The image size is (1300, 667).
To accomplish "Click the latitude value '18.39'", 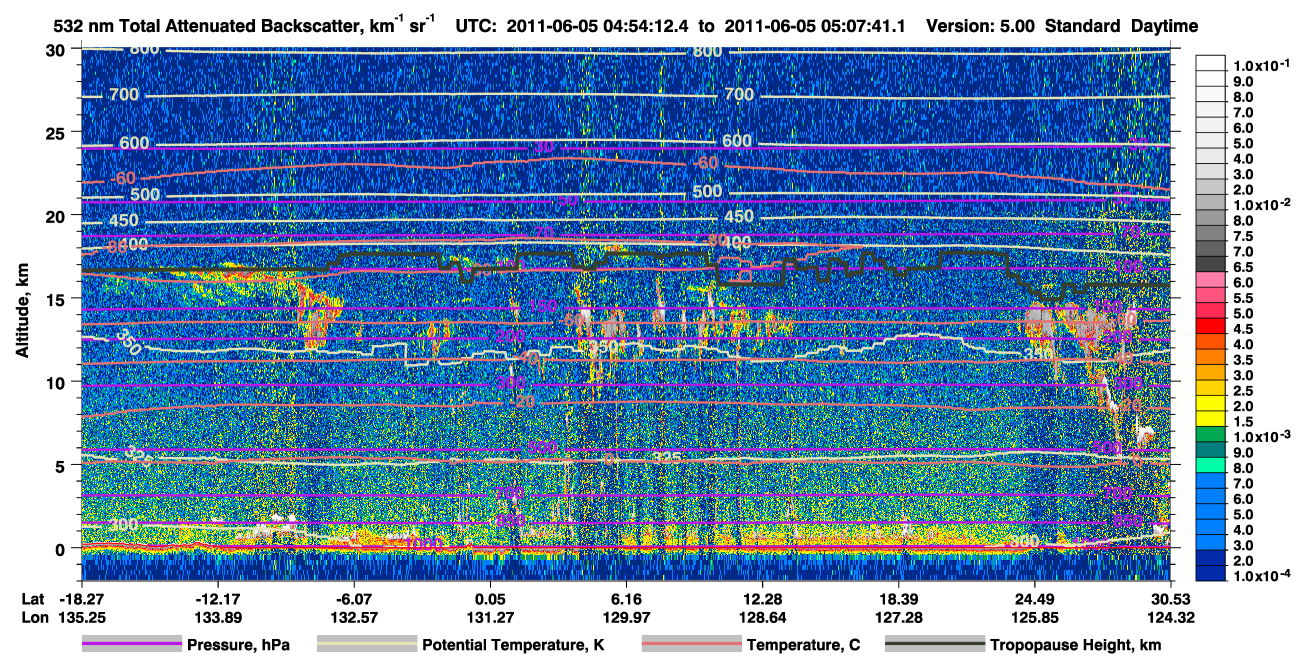I will [x=899, y=599].
